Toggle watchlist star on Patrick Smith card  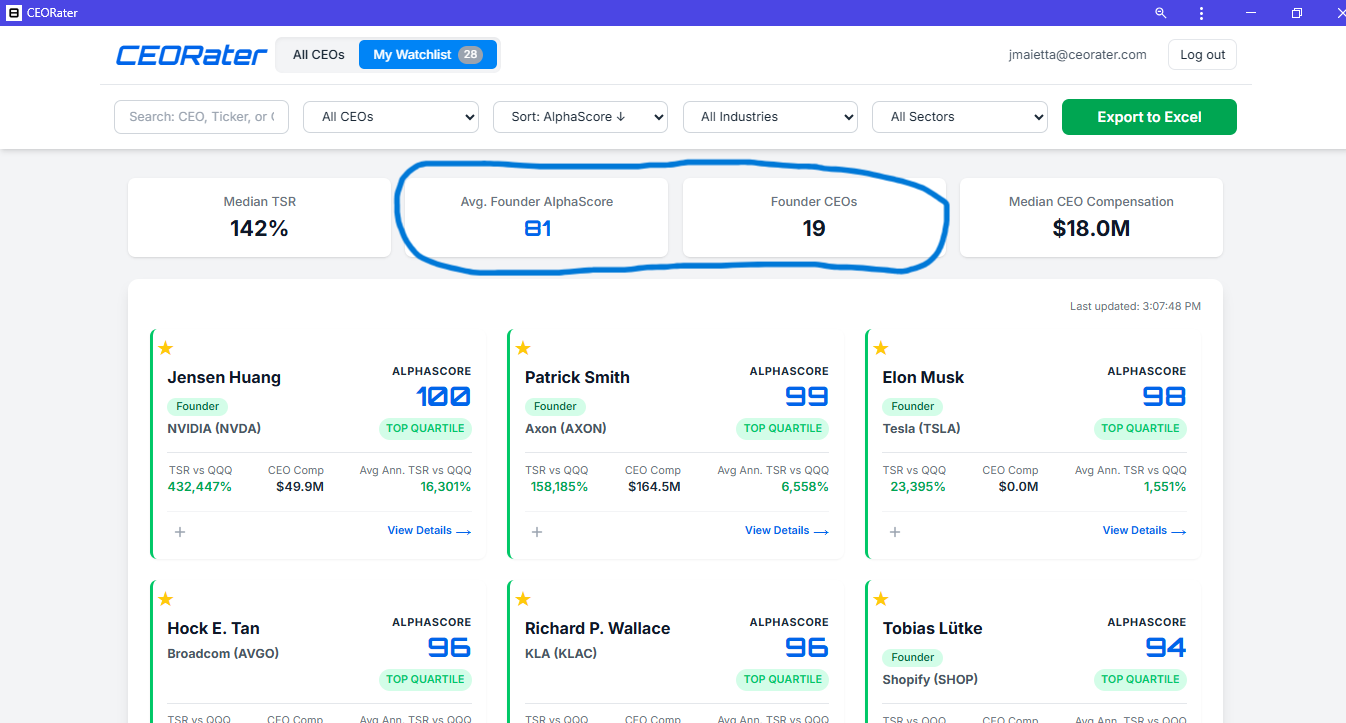coord(523,348)
